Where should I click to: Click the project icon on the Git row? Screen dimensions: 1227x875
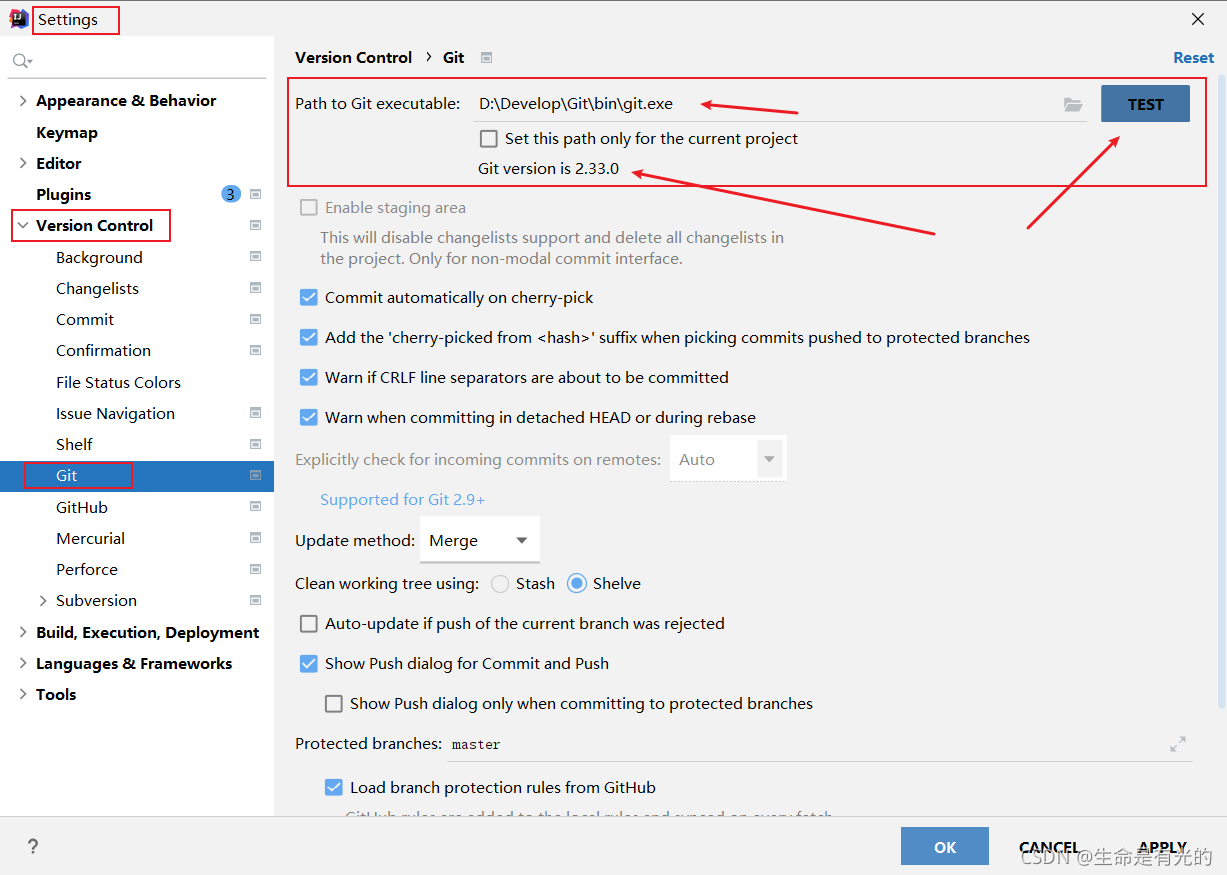click(256, 476)
